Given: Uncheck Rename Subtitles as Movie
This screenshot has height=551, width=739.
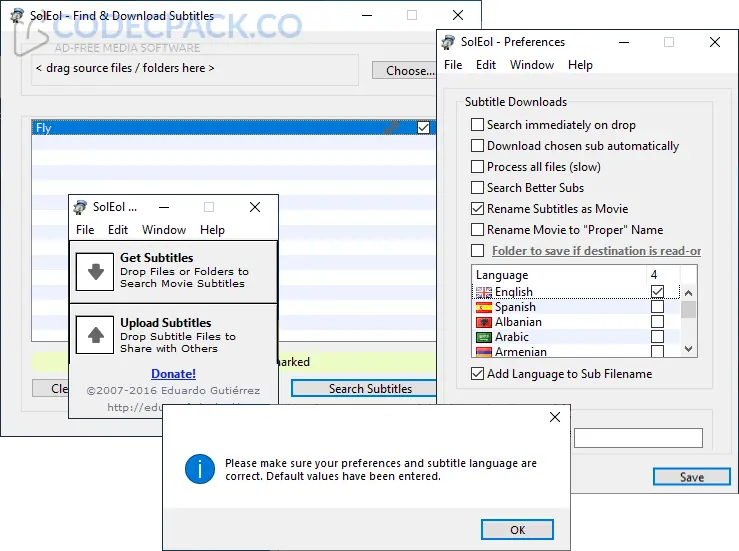Looking at the screenshot, I should 477,208.
